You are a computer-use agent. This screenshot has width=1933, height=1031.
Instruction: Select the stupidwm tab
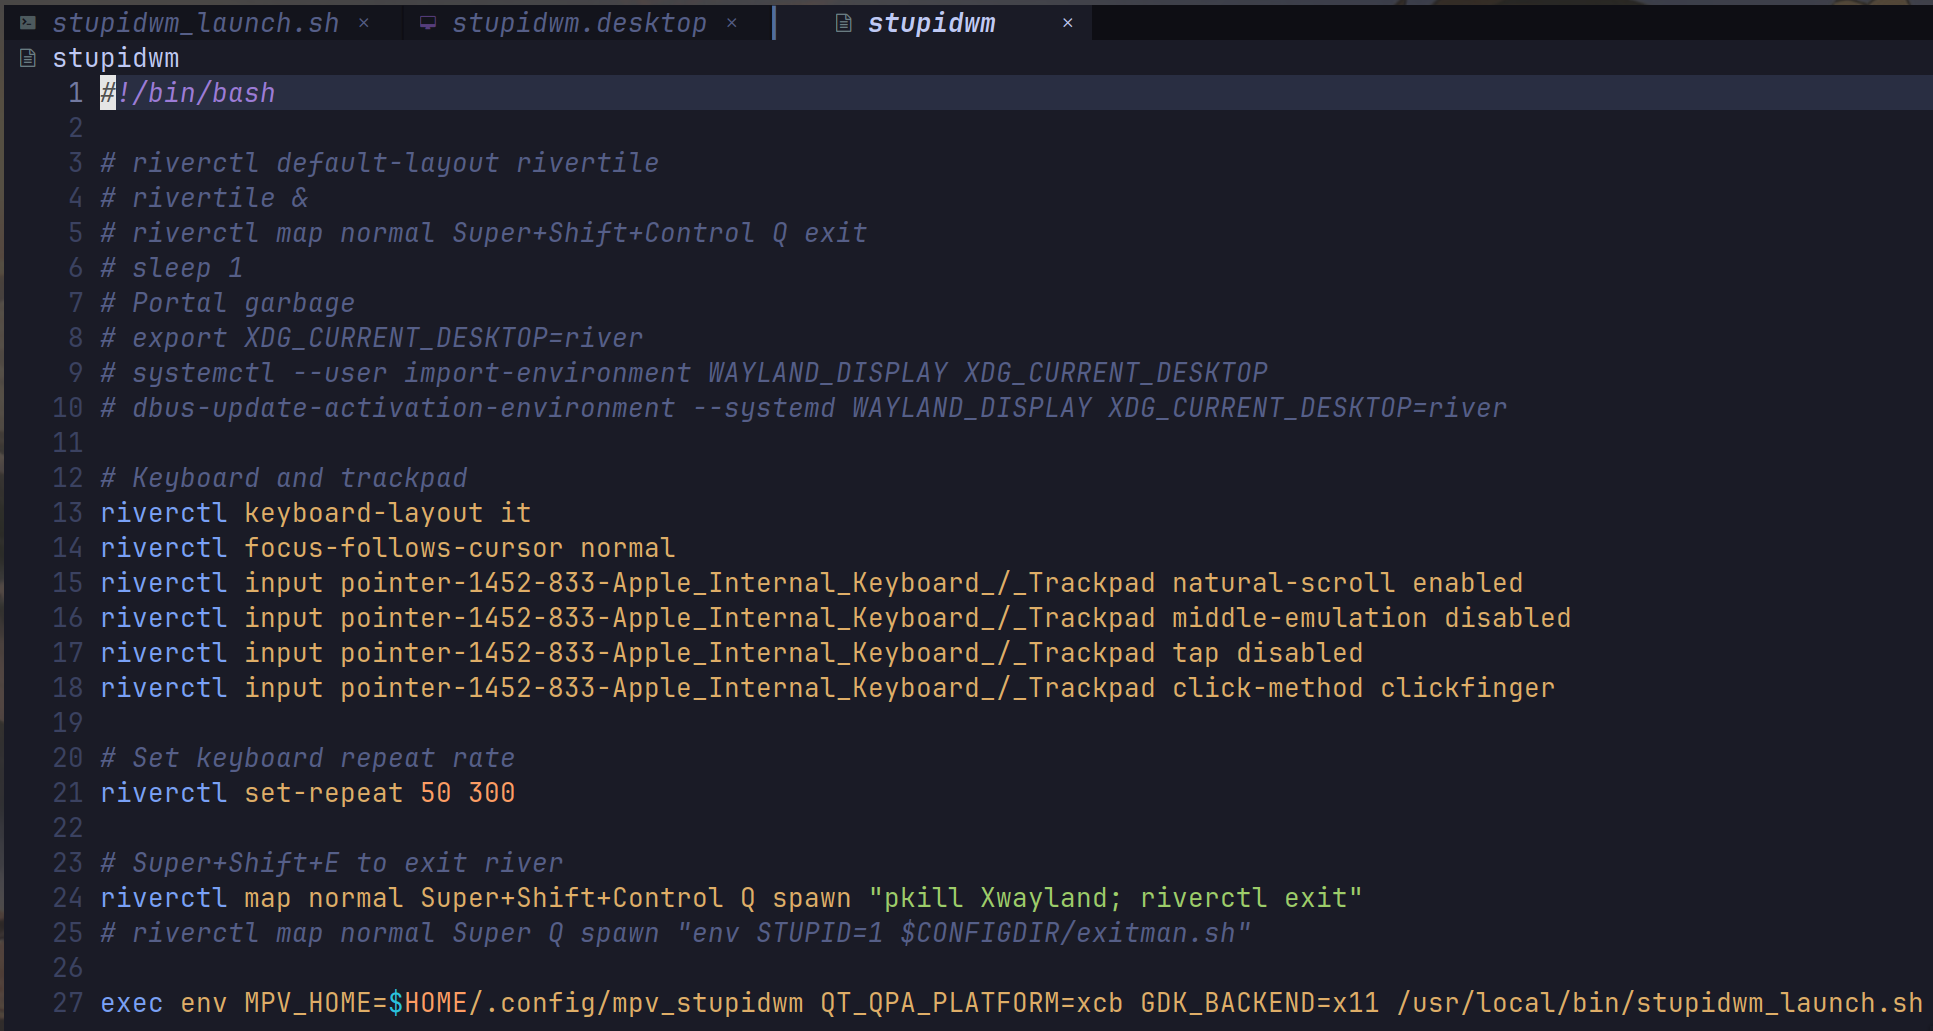930,23
